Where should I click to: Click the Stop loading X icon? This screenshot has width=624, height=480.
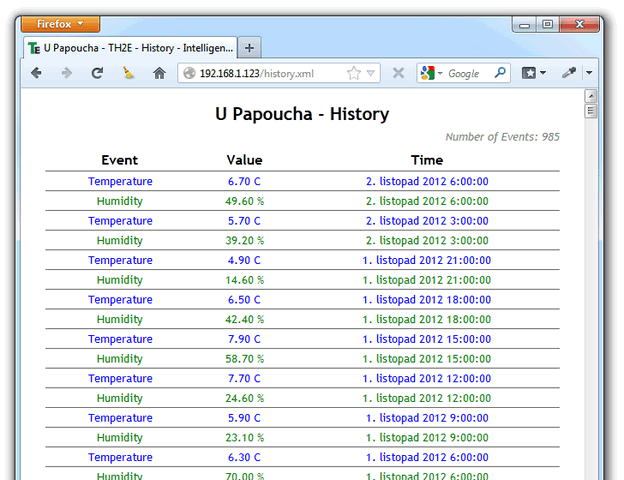398,73
